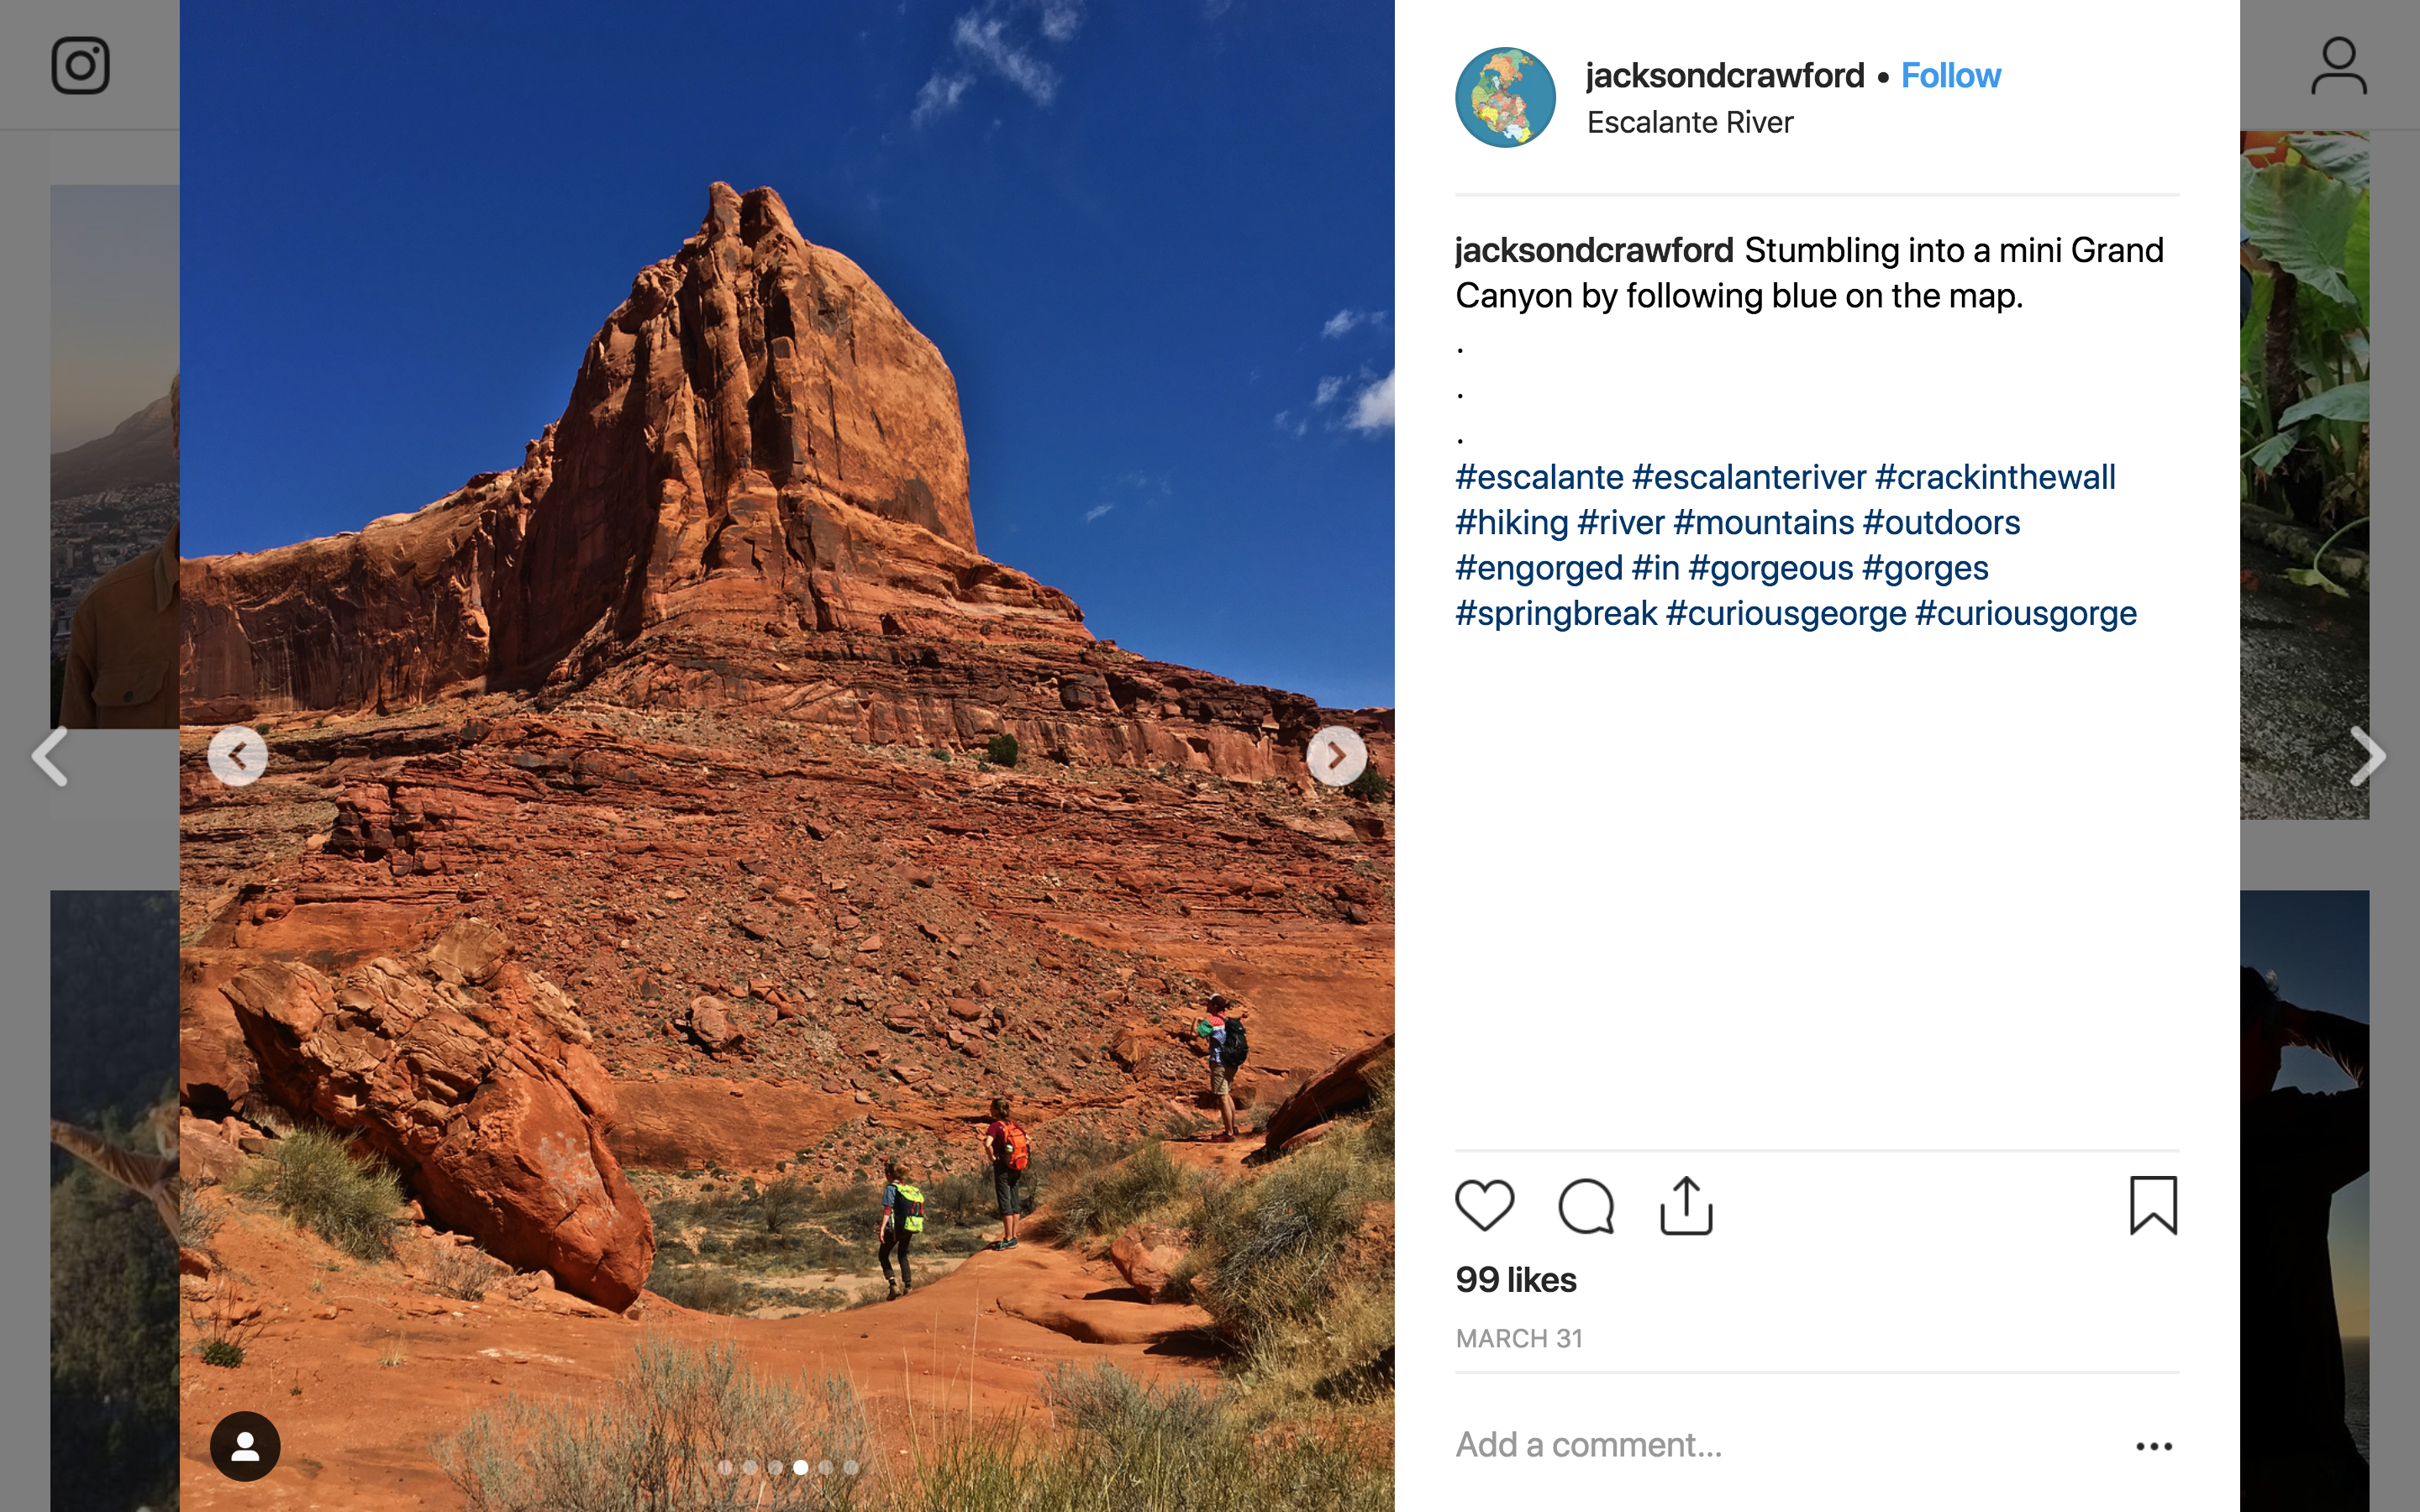The height and width of the screenshot is (1512, 2420).
Task: Open the #crackinthewall hashtag
Action: point(1995,477)
